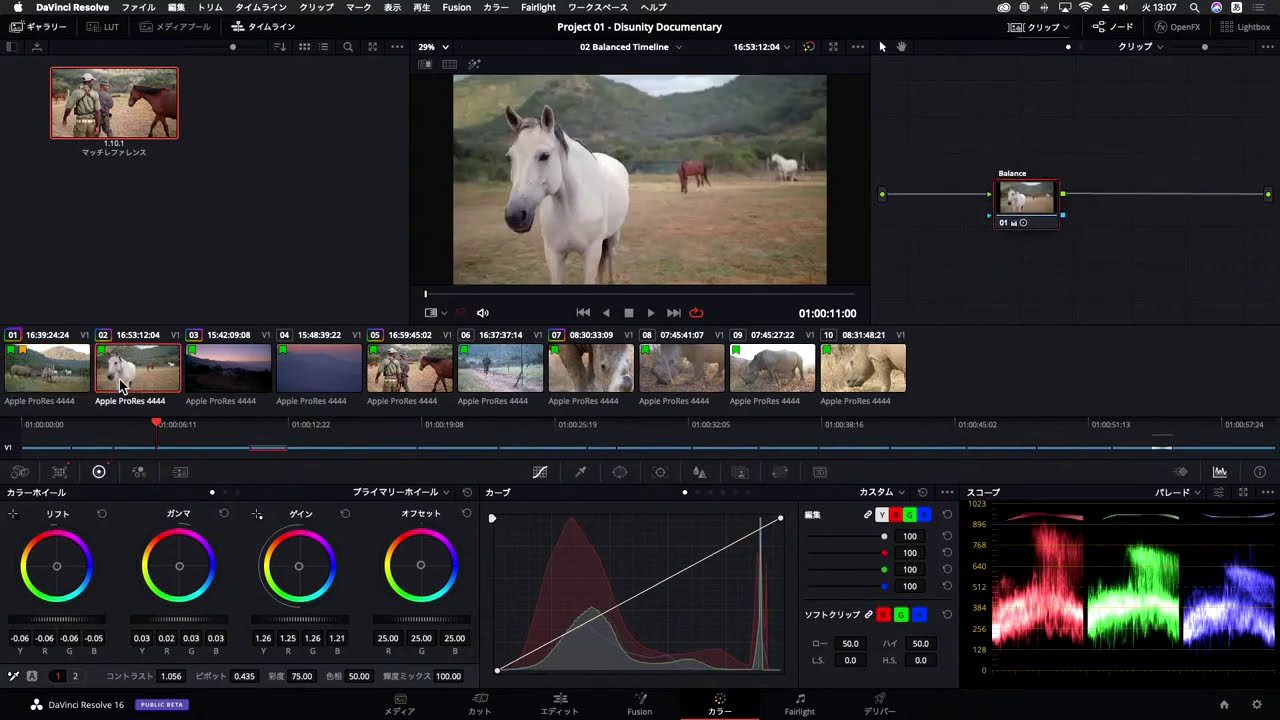Screen dimensions: 1280x720
Task: Open the Color Match palette
Action: [x=59, y=472]
